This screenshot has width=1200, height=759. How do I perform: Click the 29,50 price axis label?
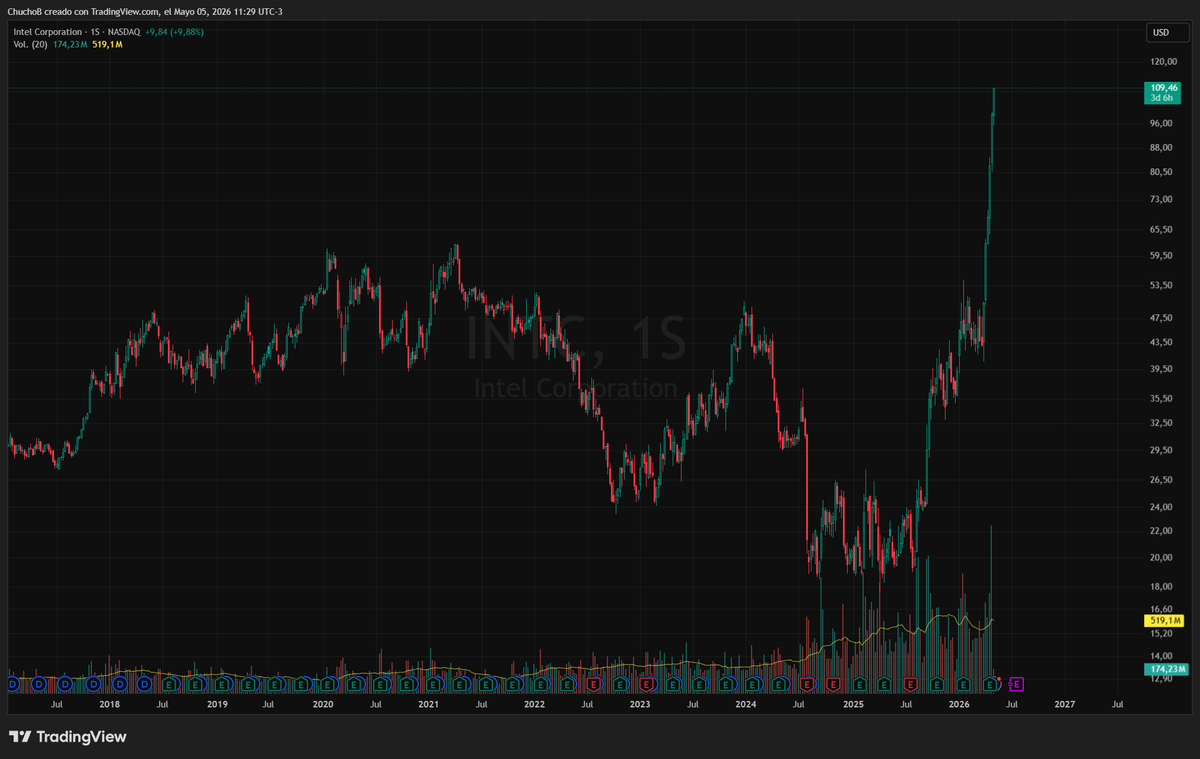1161,450
